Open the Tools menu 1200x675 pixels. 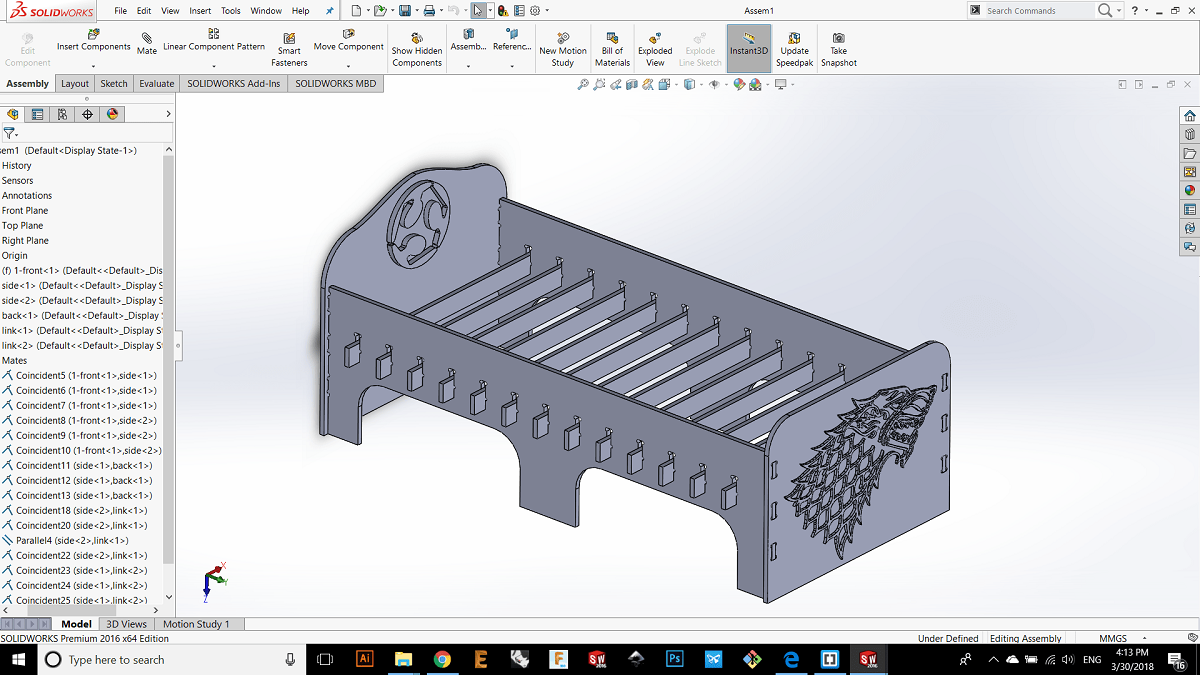point(231,11)
